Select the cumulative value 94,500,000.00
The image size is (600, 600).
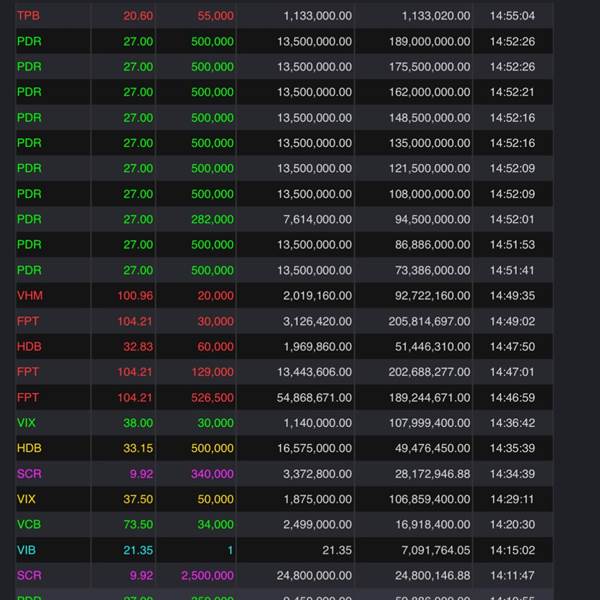coord(432,219)
